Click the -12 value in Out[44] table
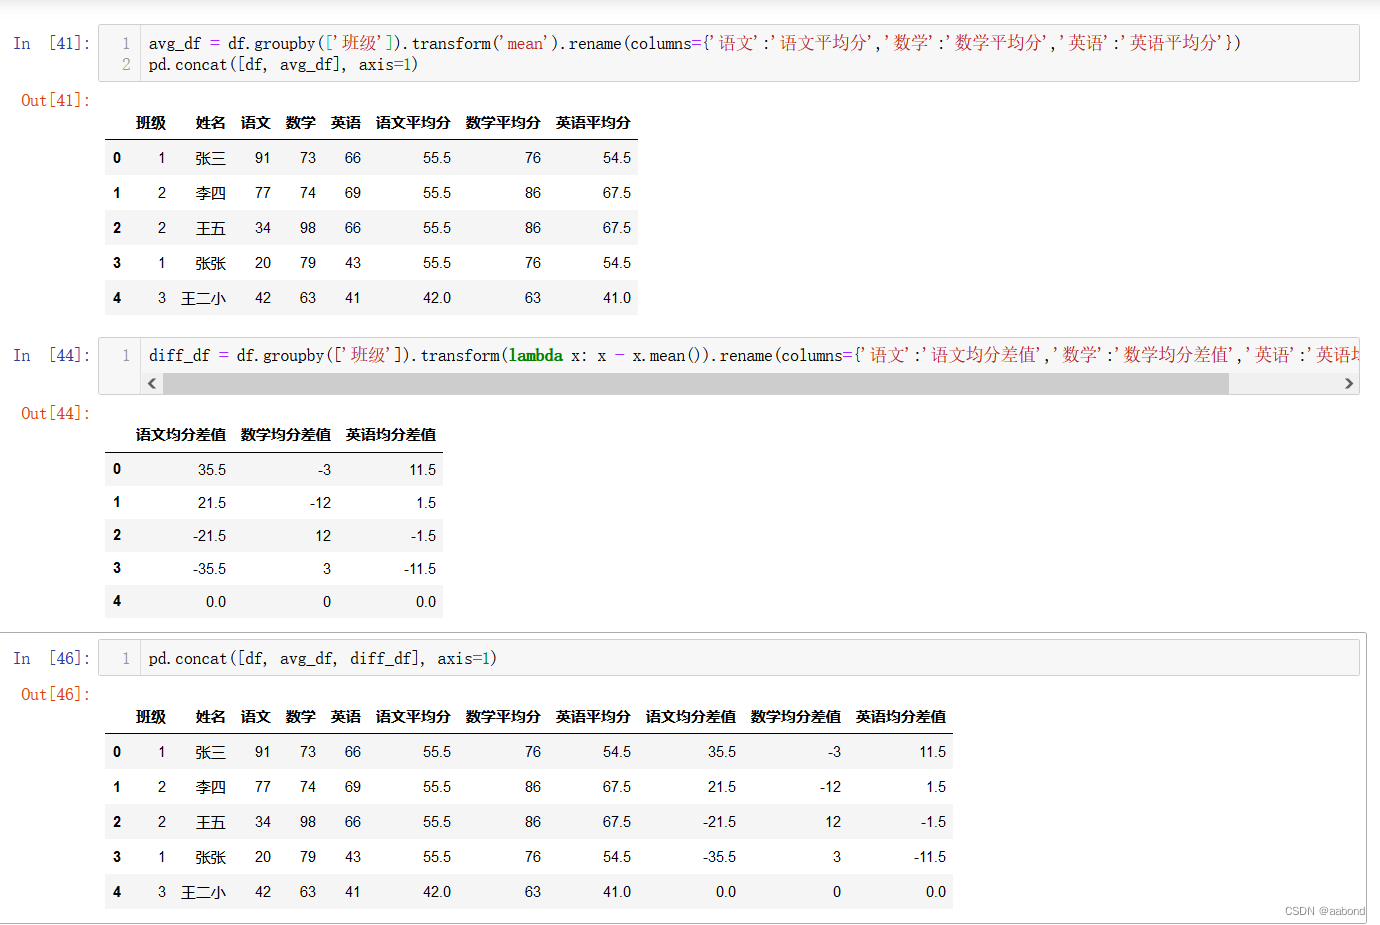 pyautogui.click(x=320, y=503)
